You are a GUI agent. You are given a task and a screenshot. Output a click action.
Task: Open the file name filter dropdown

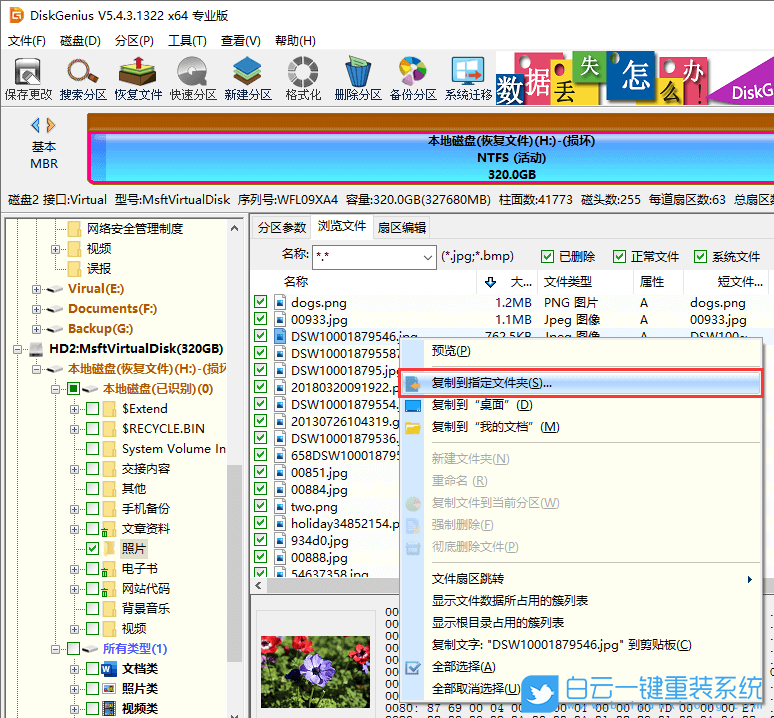[x=425, y=257]
